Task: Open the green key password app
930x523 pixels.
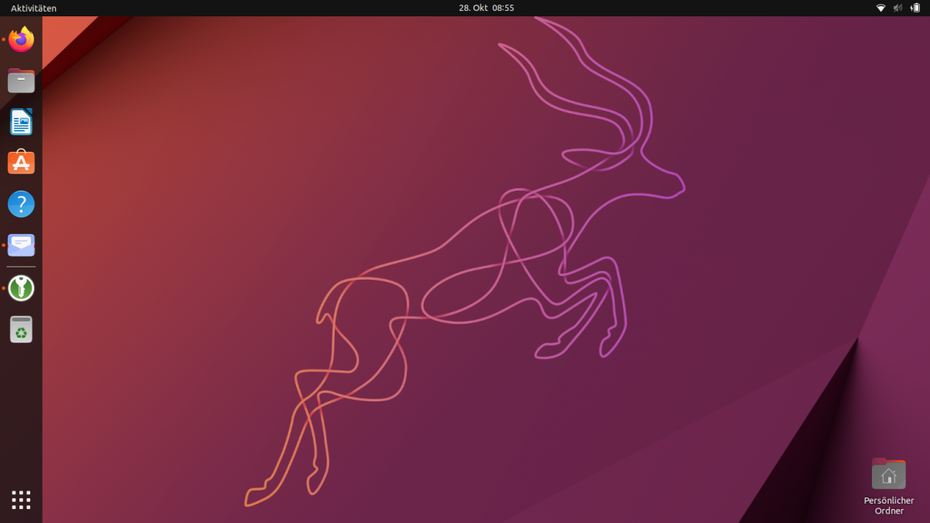Action: pyautogui.click(x=21, y=288)
